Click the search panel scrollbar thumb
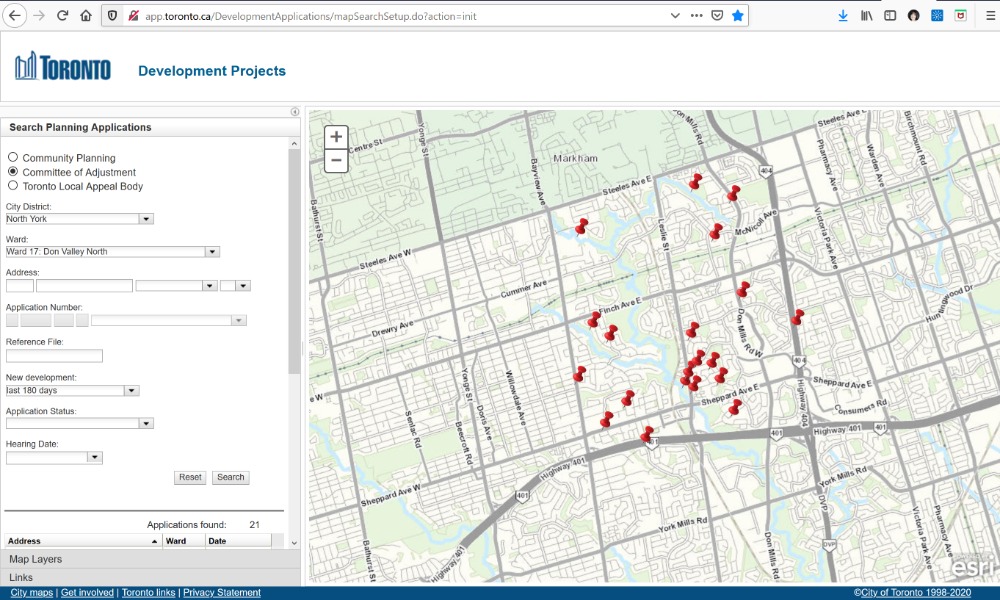The image size is (1000, 600). [x=294, y=261]
